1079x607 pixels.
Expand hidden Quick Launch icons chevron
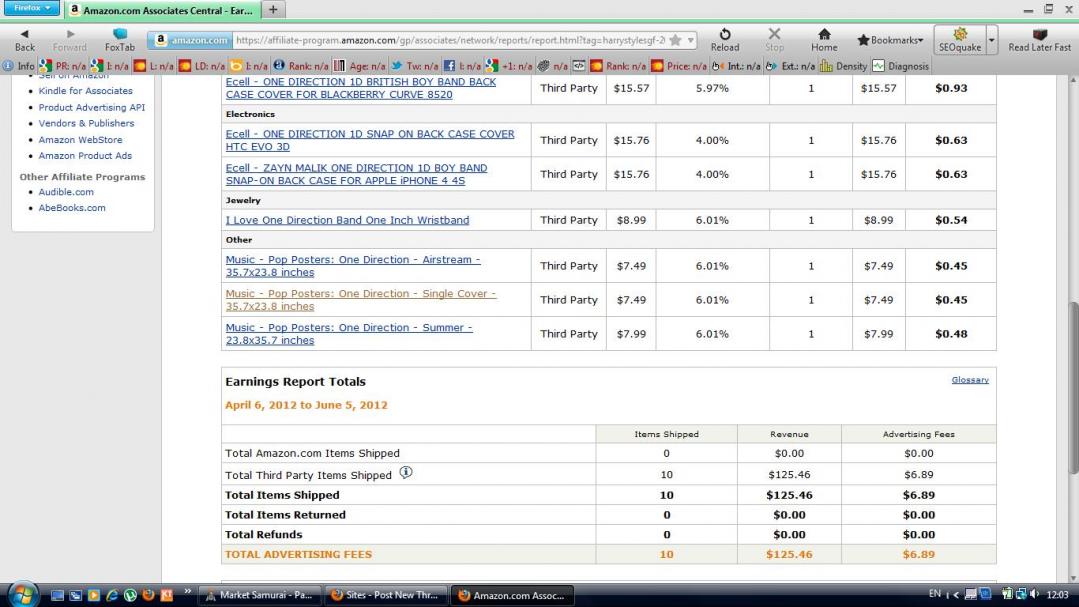[187, 592]
